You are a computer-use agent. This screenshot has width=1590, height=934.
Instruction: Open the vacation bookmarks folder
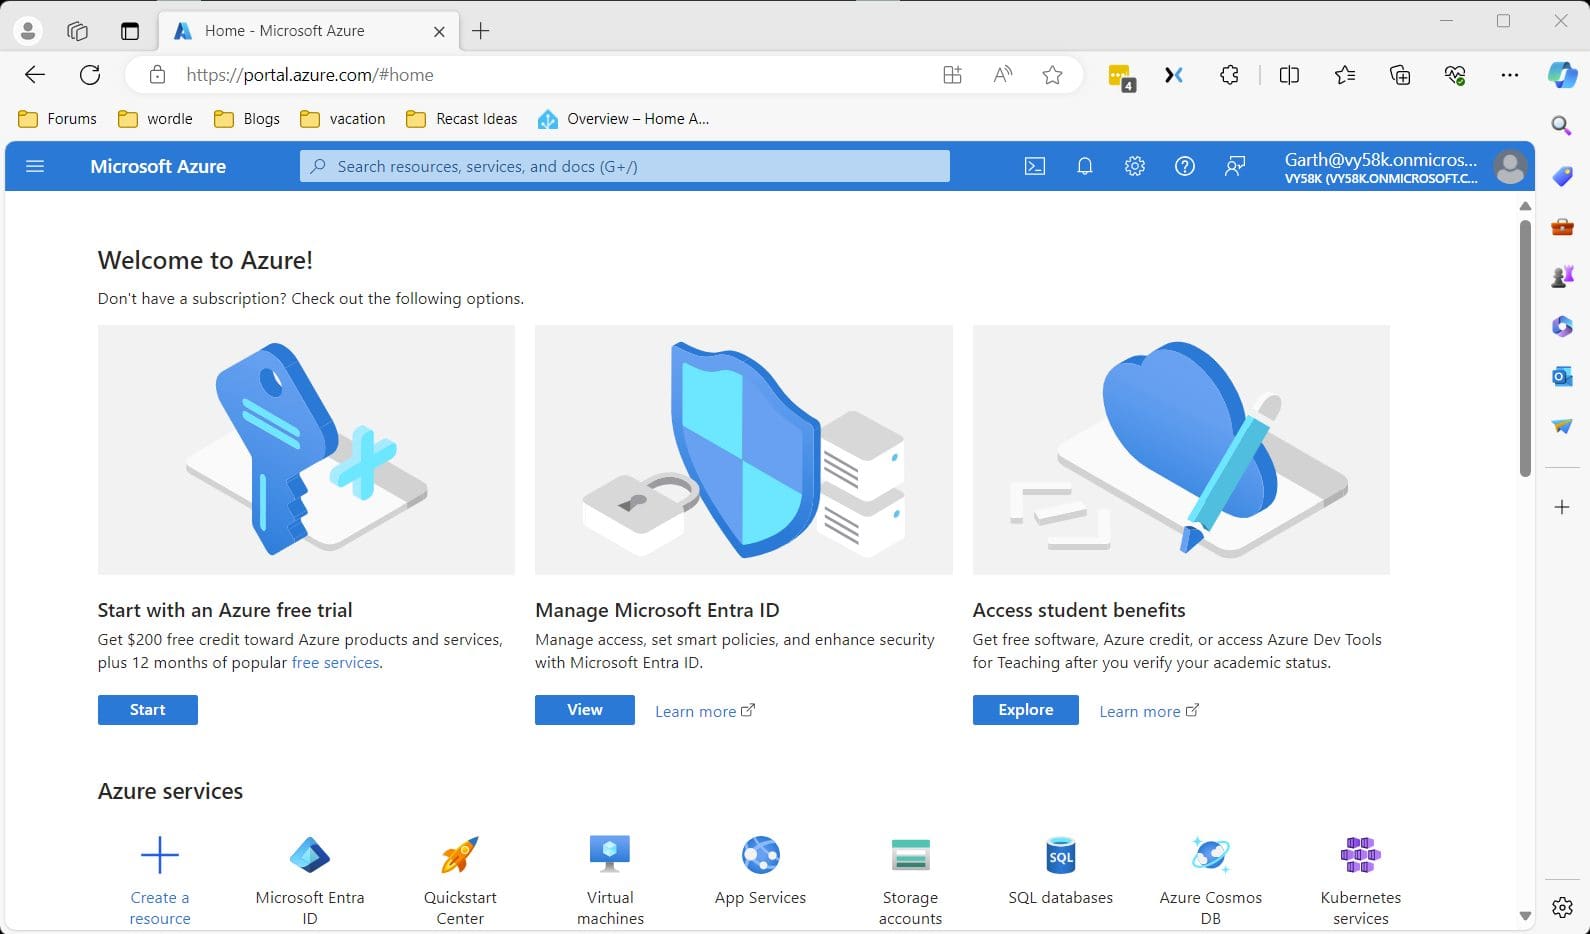click(343, 119)
